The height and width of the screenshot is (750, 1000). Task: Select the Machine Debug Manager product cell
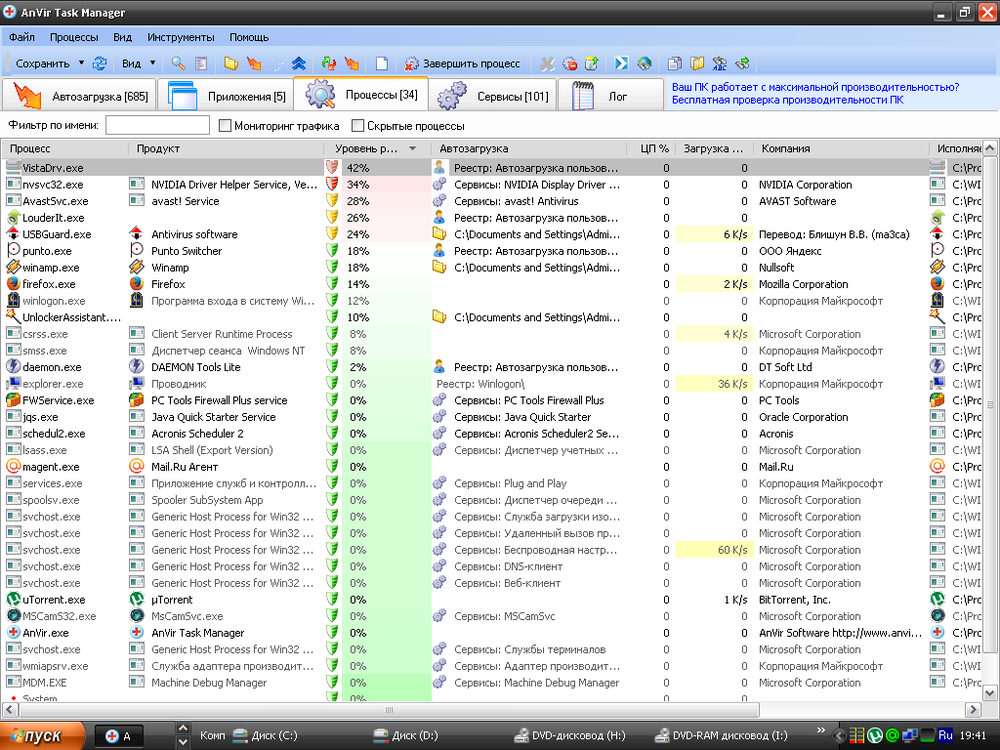[209, 682]
